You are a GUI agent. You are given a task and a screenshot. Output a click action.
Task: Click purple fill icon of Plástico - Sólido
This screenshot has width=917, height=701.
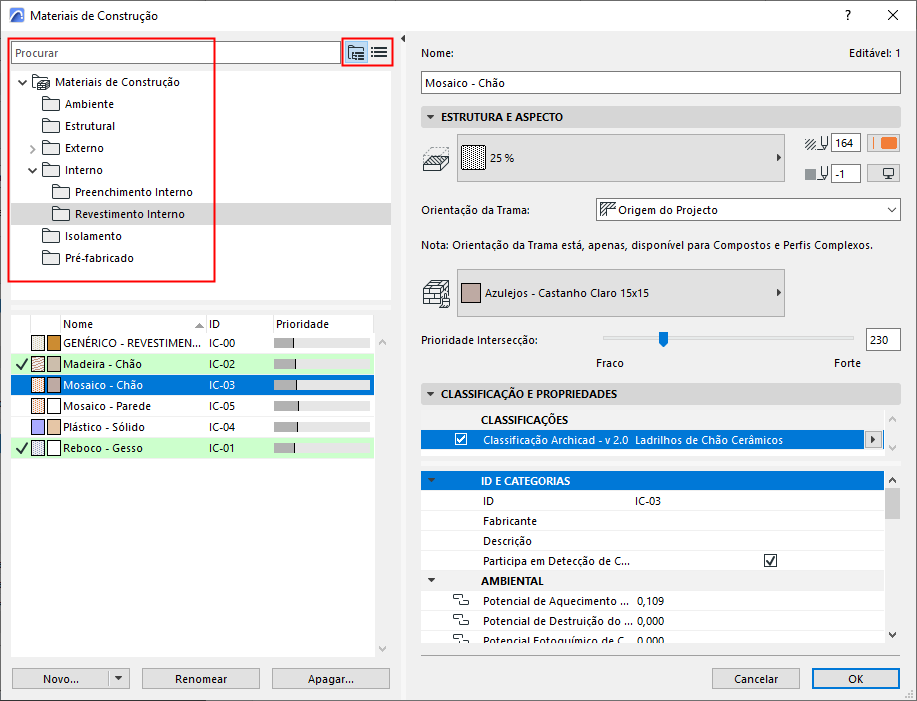click(38, 427)
